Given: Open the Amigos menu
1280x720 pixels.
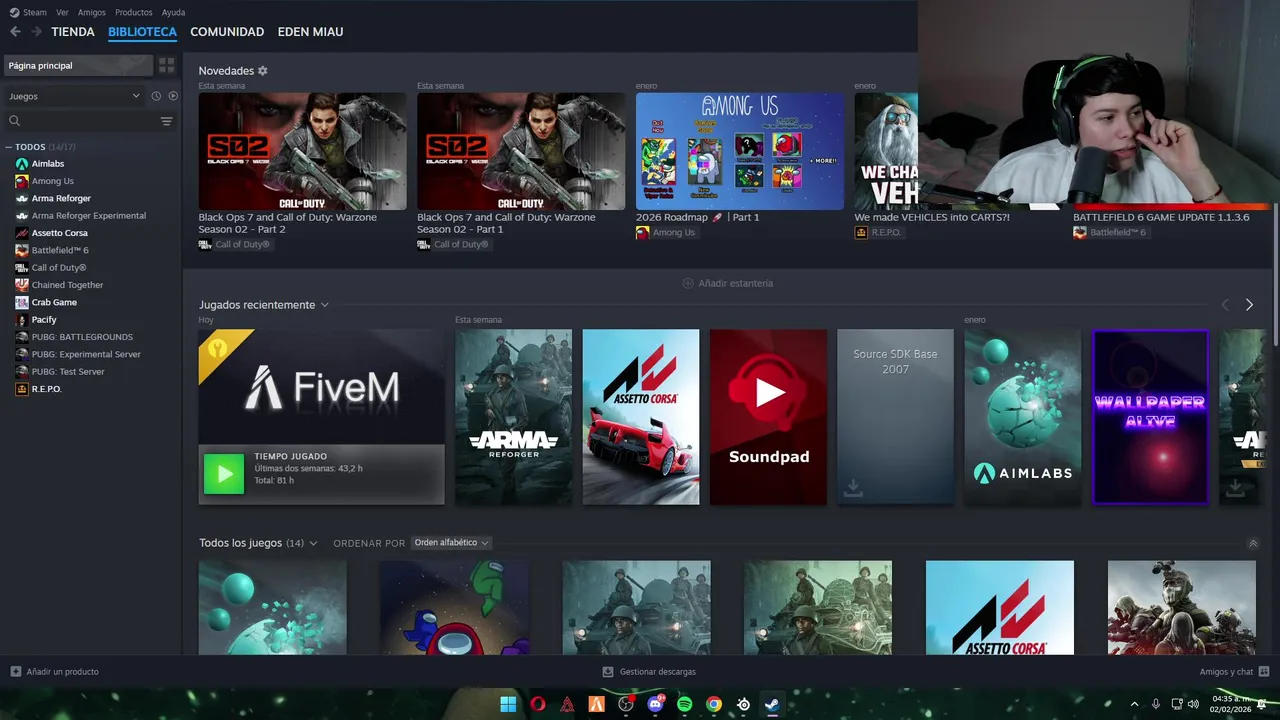Looking at the screenshot, I should click(x=92, y=12).
